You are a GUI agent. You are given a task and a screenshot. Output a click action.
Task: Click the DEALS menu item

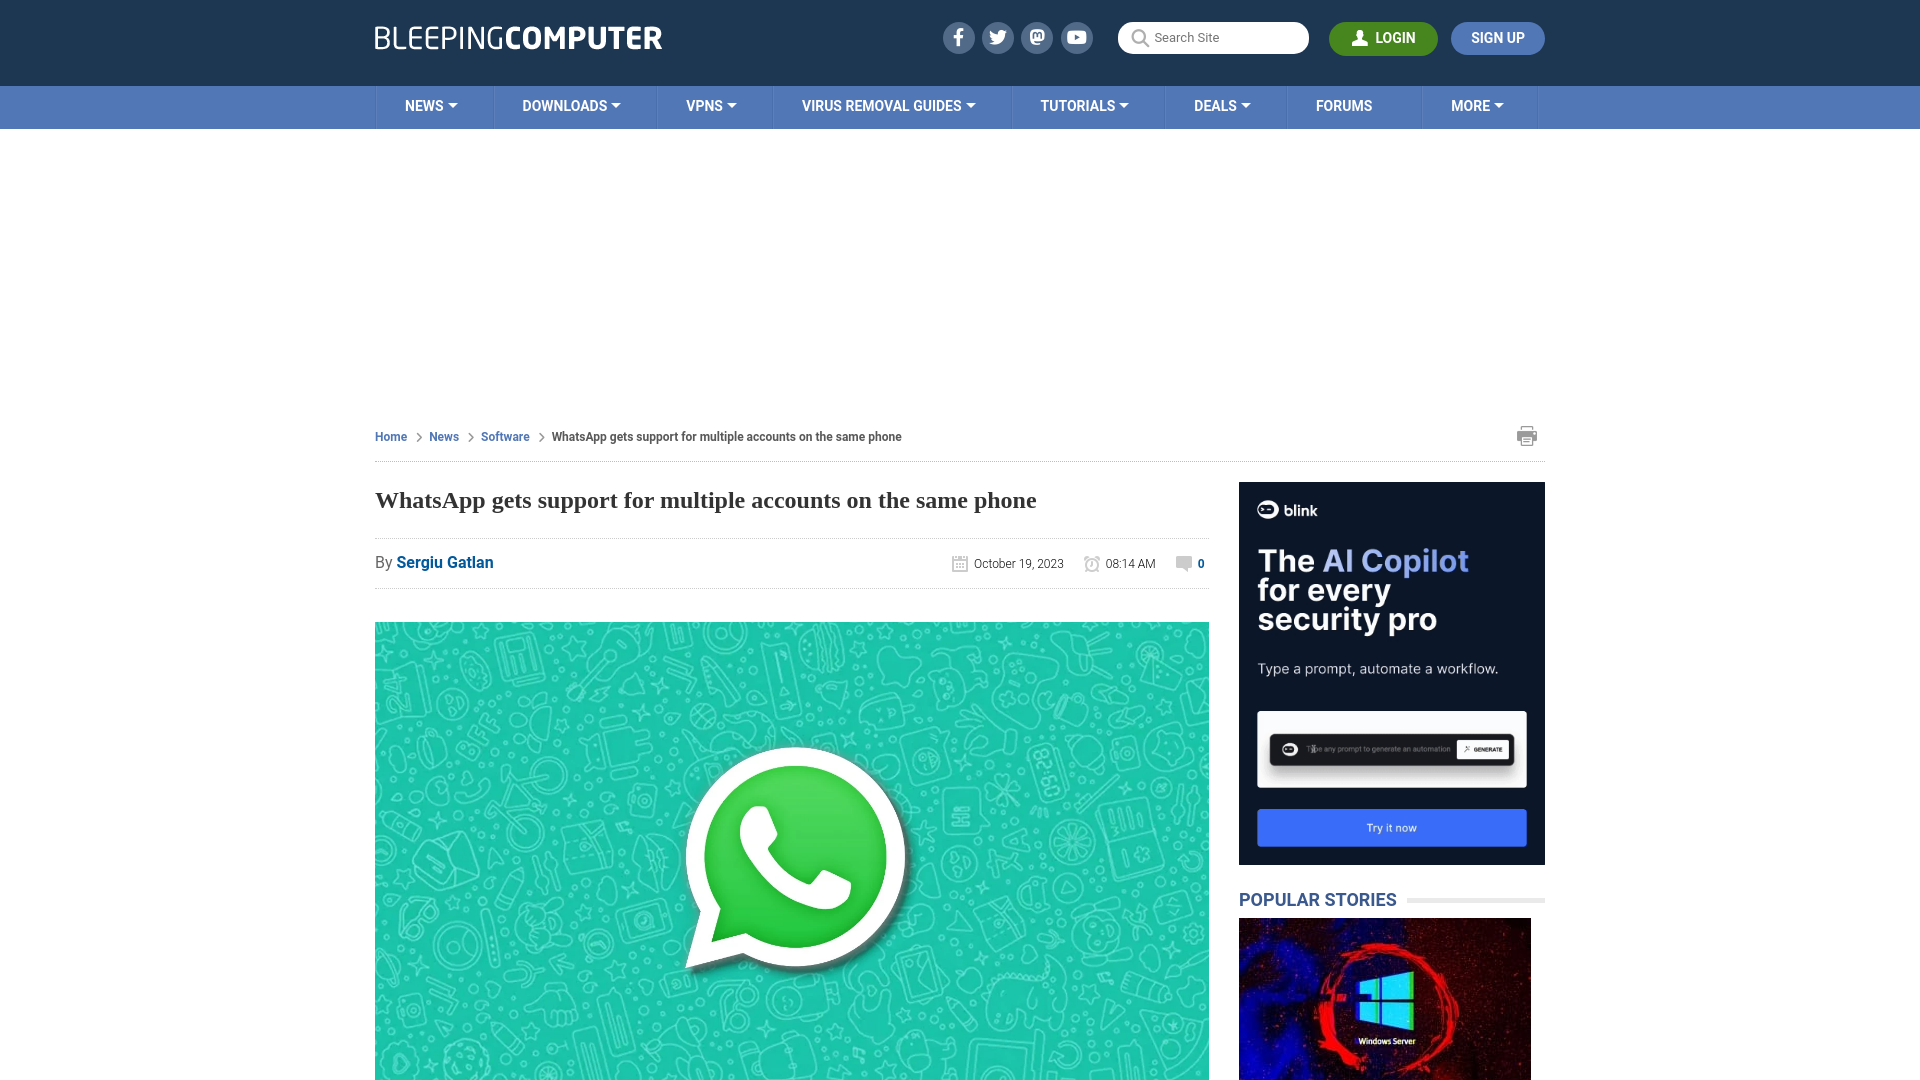coord(1221,107)
